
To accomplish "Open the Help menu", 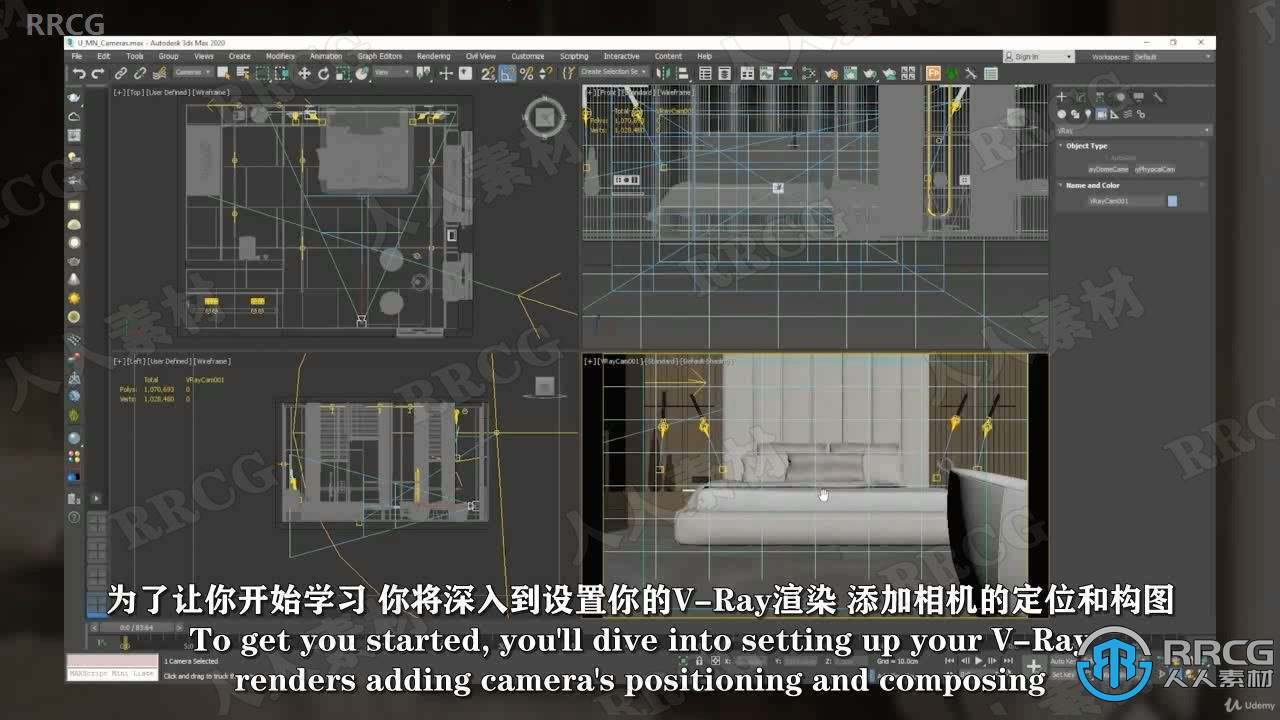I will (705, 56).
